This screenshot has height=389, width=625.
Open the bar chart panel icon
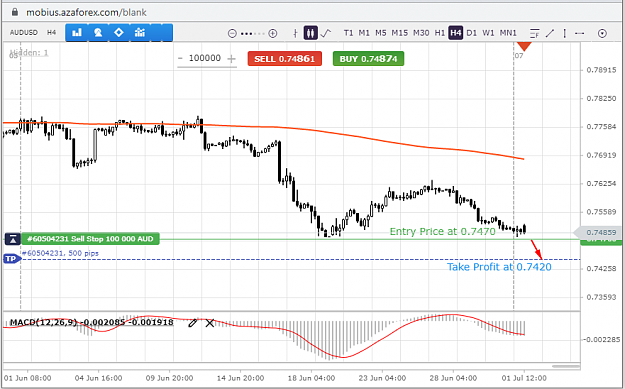pos(77,32)
